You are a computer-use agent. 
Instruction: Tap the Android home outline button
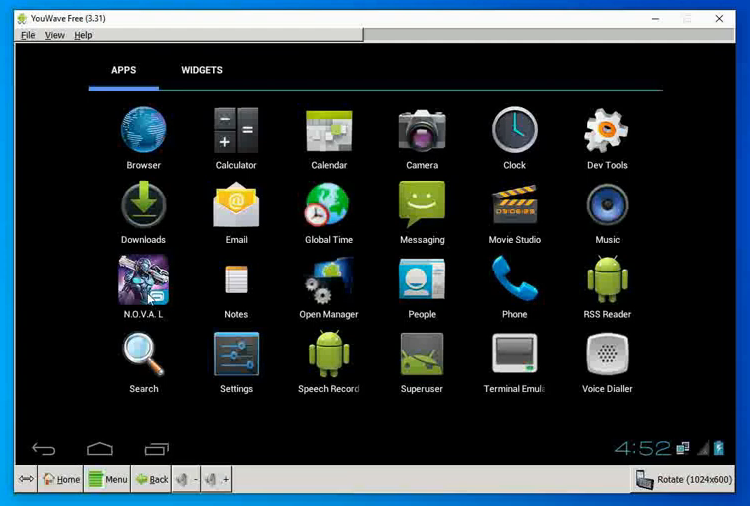100,449
